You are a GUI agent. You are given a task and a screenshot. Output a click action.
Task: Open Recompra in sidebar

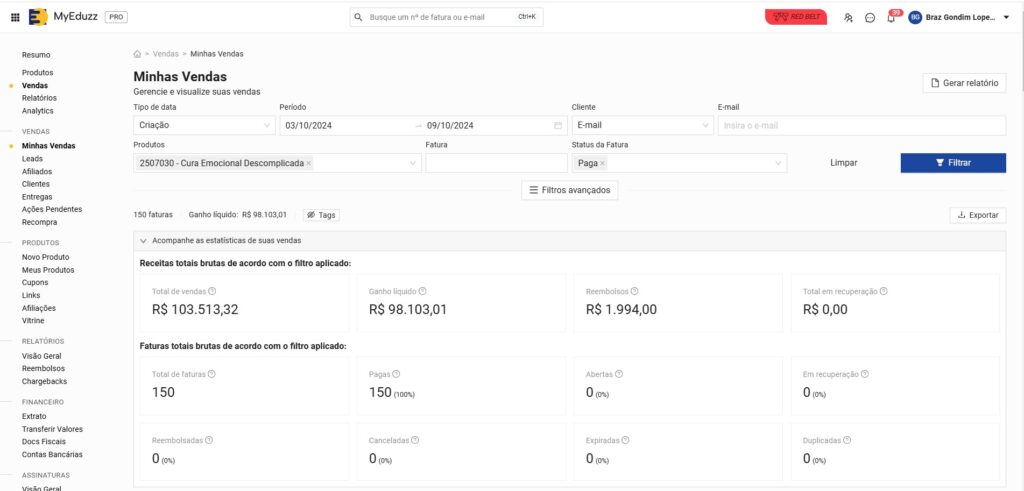pos(39,222)
